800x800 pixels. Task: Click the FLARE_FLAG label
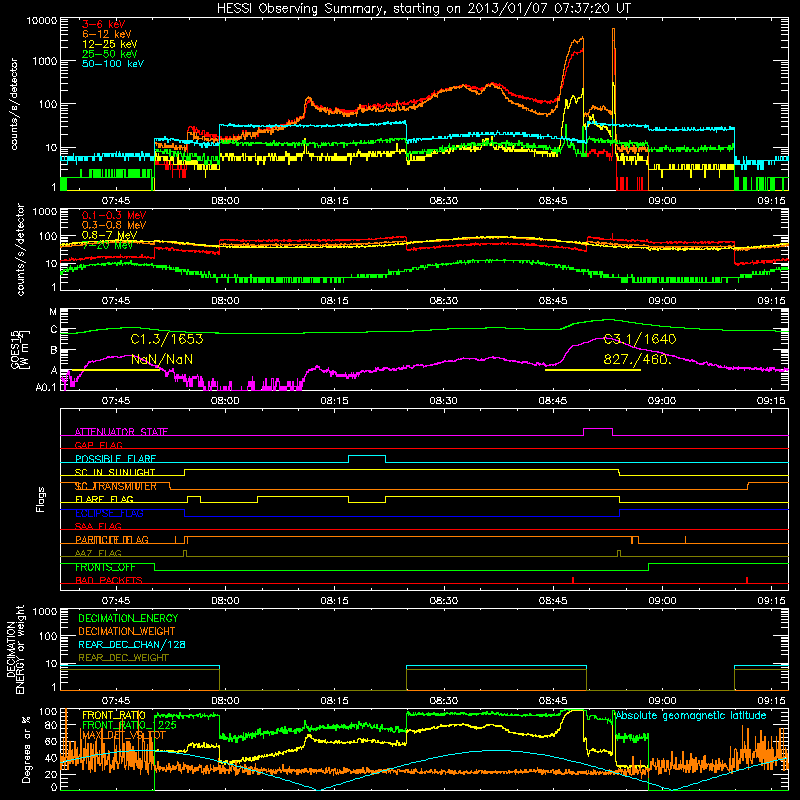pyautogui.click(x=104, y=499)
